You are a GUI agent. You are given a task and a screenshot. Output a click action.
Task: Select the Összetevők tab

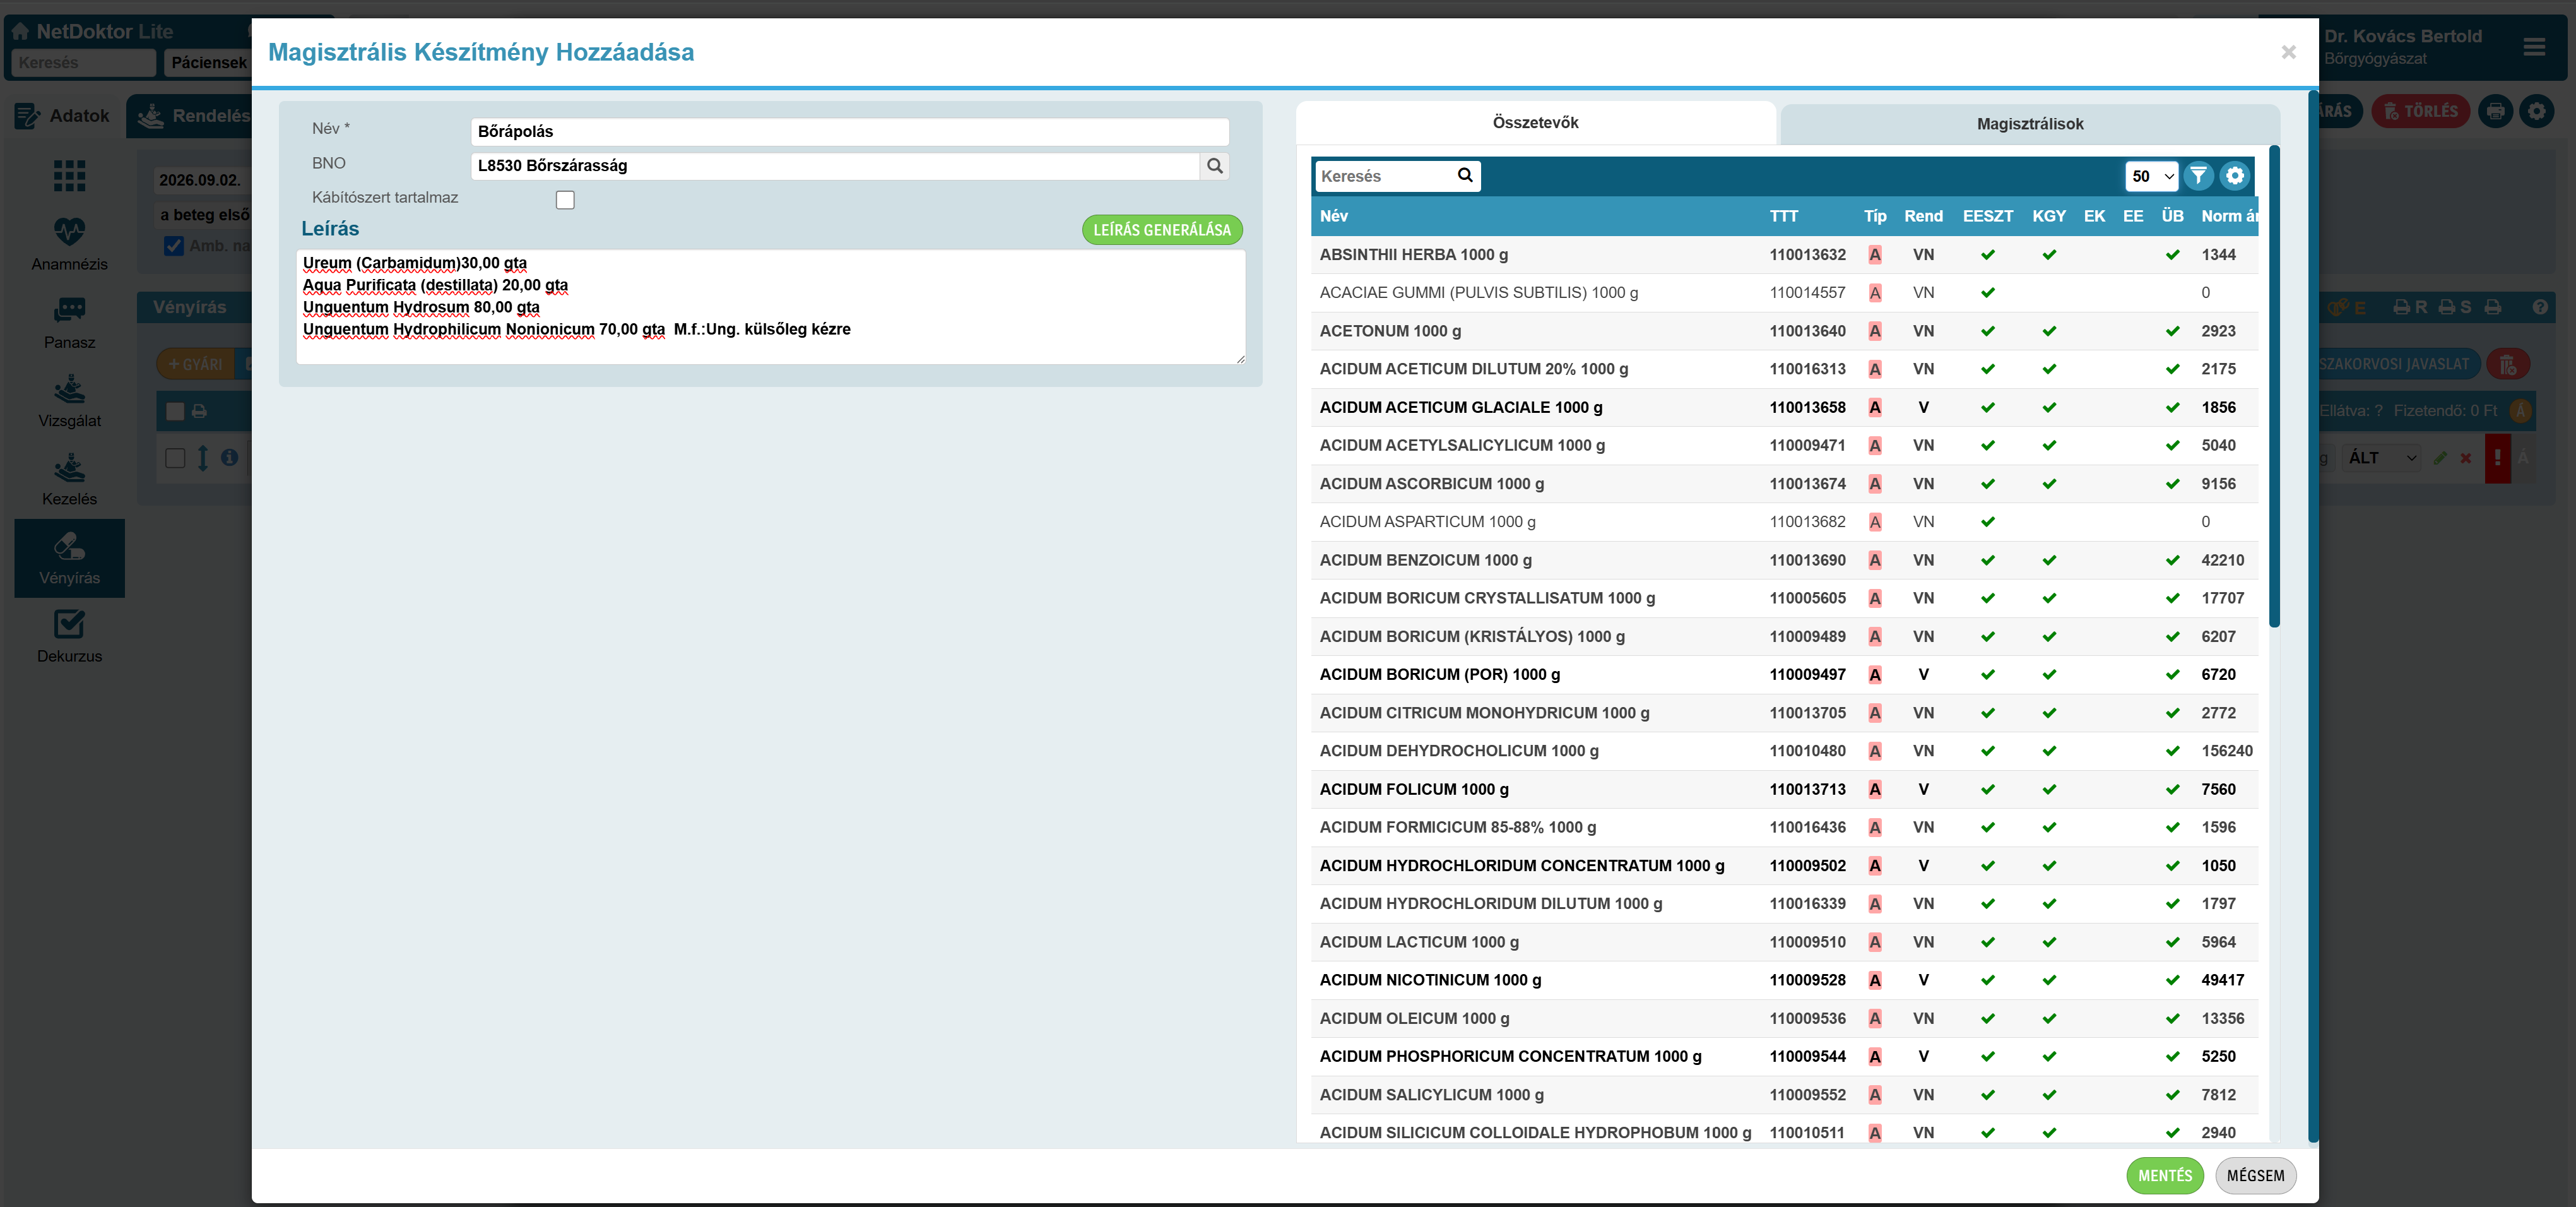click(1535, 123)
